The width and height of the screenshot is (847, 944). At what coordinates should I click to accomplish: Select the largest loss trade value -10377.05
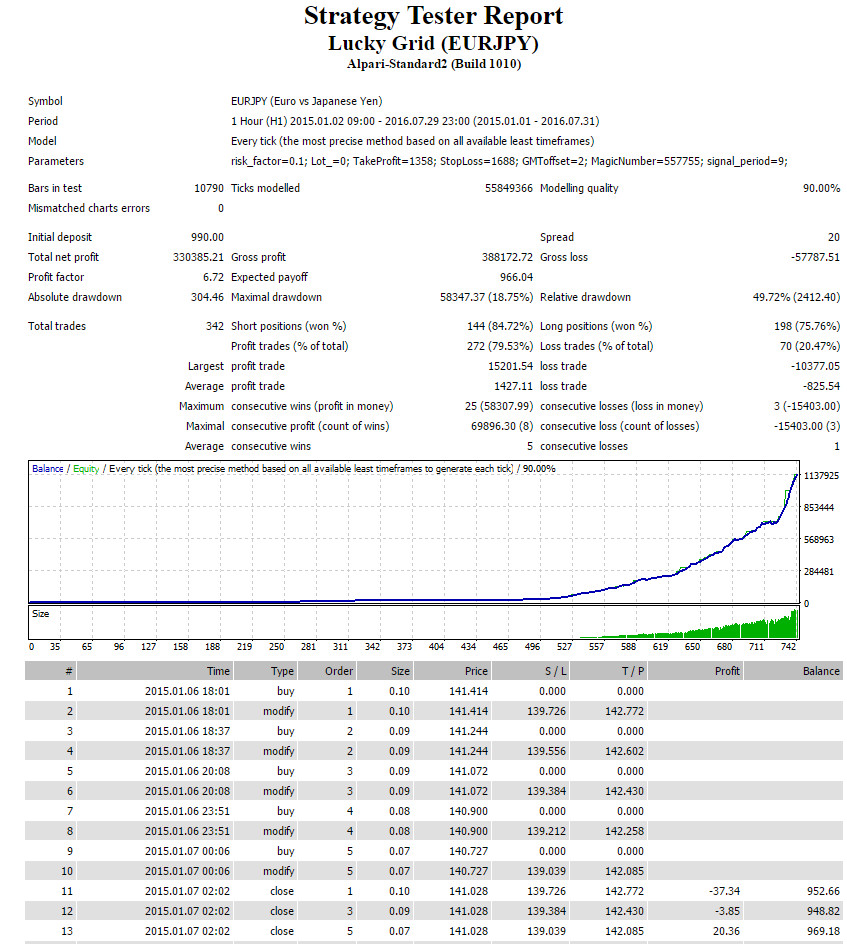pyautogui.click(x=815, y=366)
